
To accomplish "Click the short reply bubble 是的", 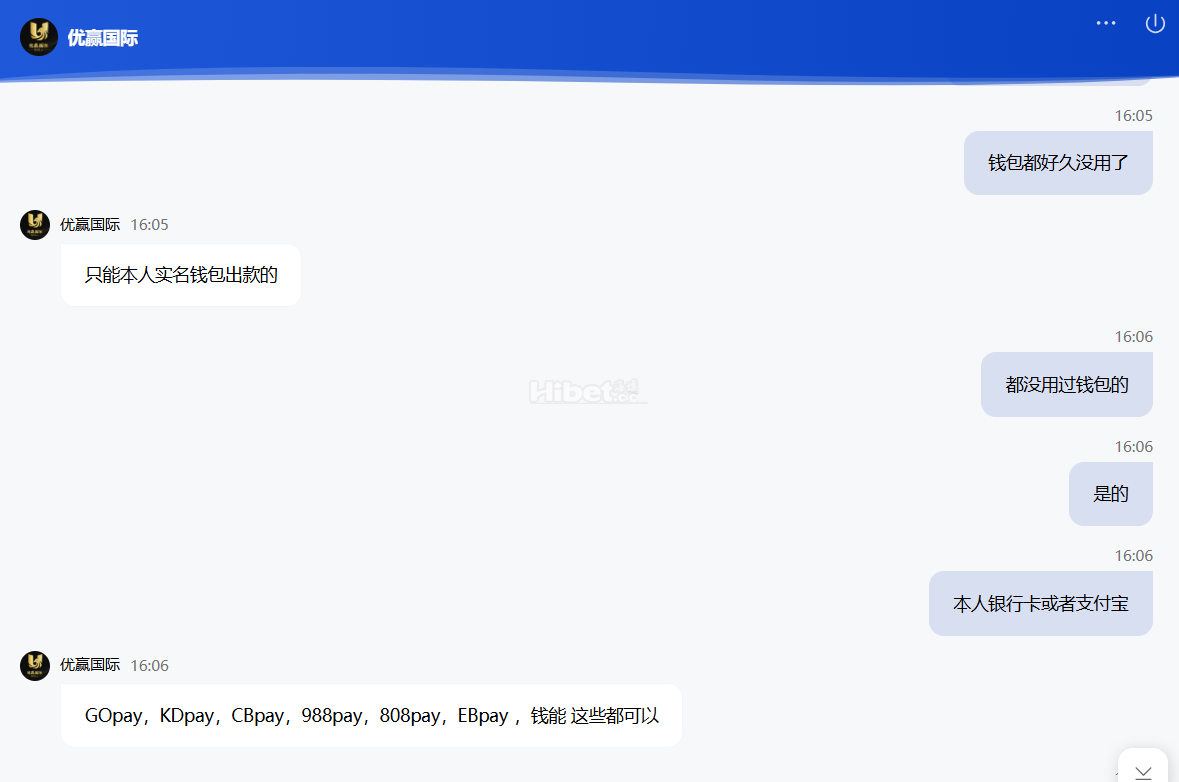I will click(x=1110, y=494).
